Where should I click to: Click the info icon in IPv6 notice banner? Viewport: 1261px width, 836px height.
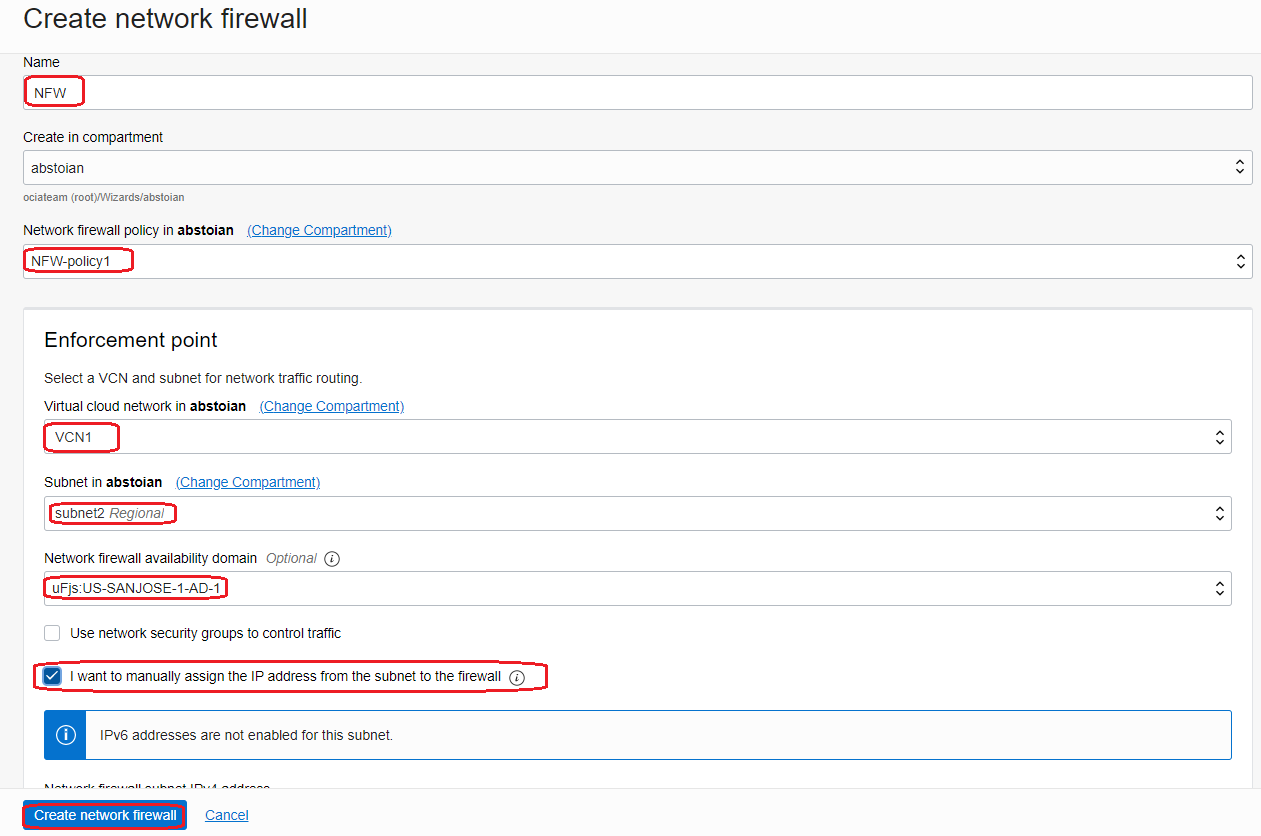pyautogui.click(x=65, y=735)
